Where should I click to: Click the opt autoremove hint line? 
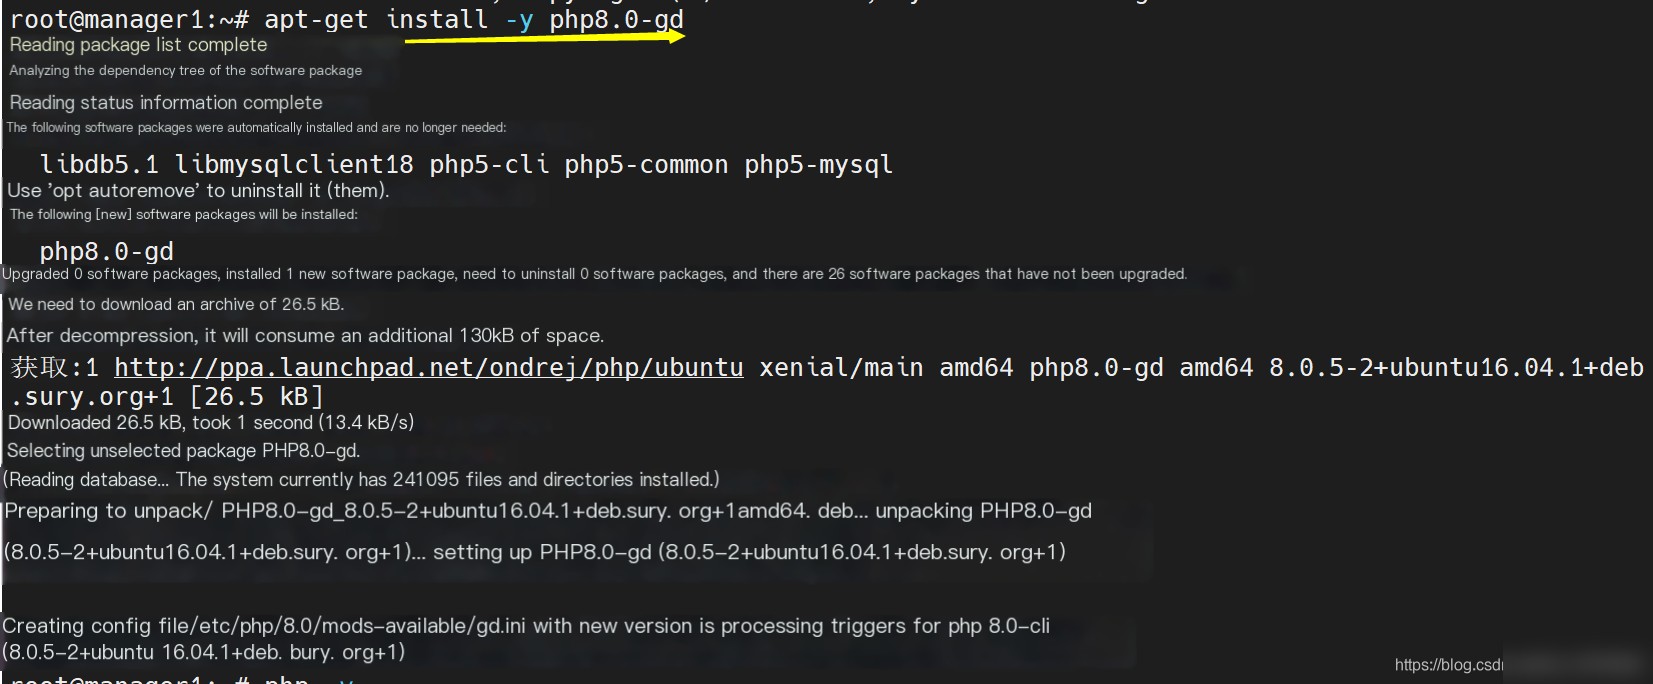tap(198, 190)
